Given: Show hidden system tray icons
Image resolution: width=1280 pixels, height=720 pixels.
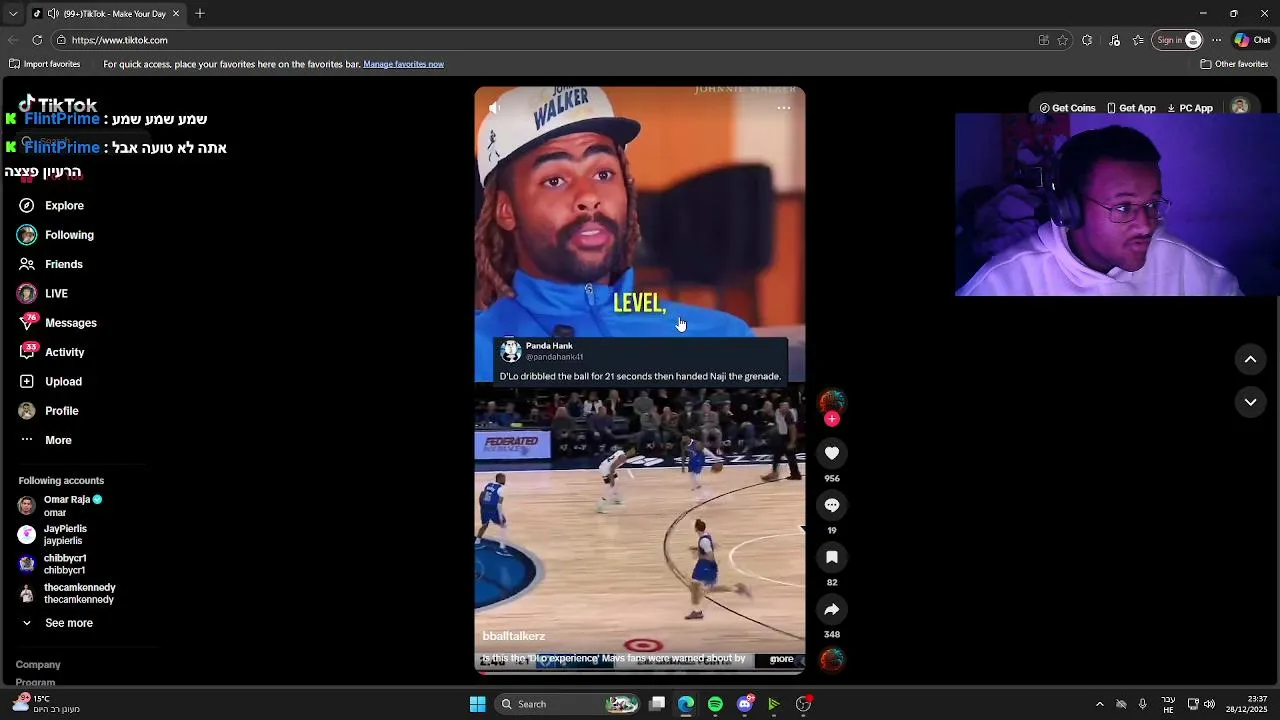Looking at the screenshot, I should (1100, 704).
